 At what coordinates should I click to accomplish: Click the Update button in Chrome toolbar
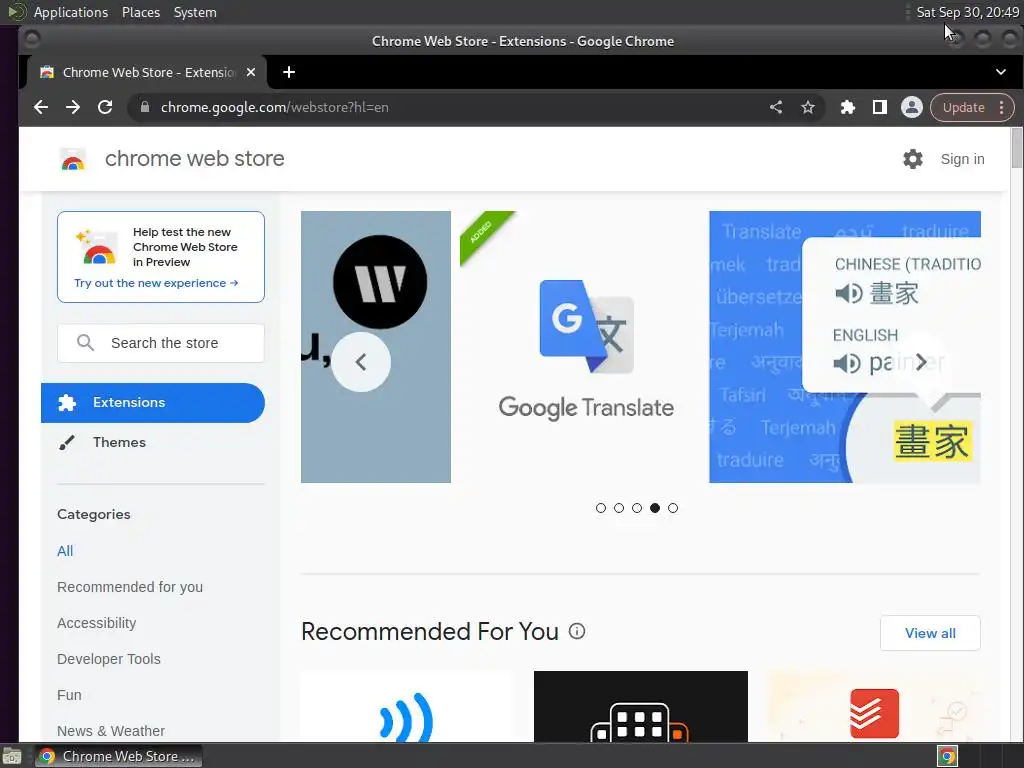963,107
